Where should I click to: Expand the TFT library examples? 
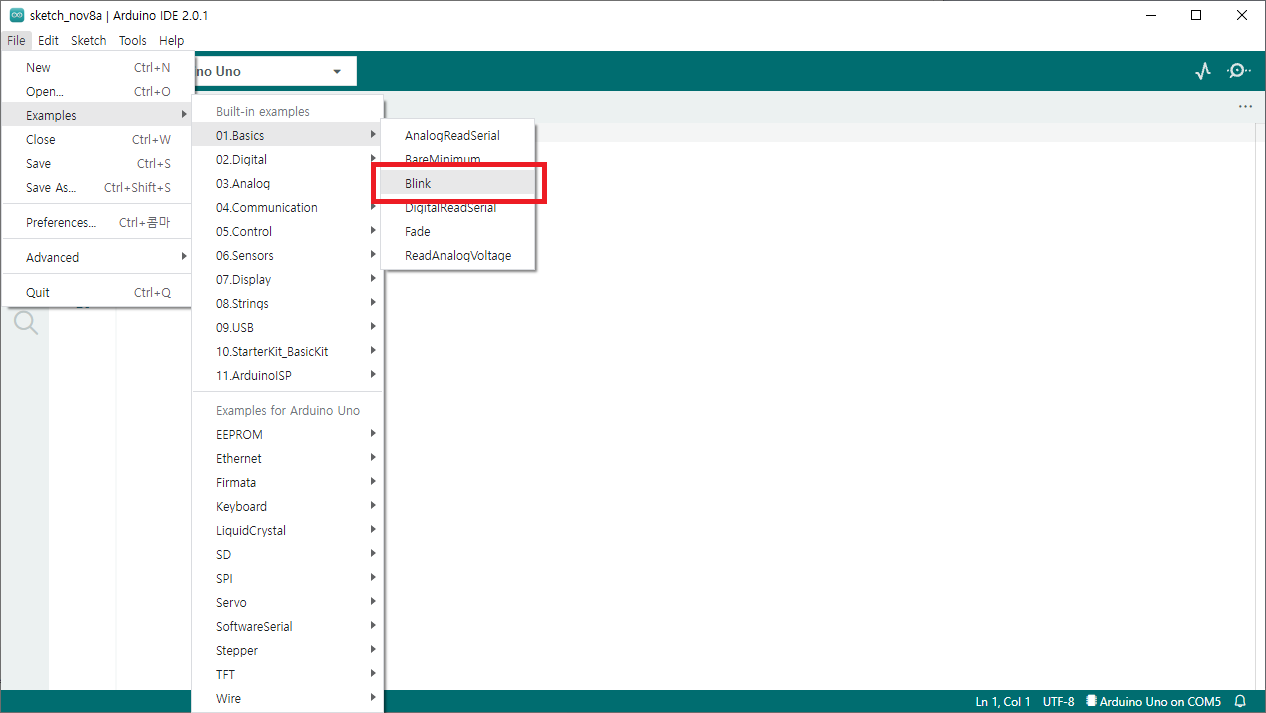tap(287, 675)
